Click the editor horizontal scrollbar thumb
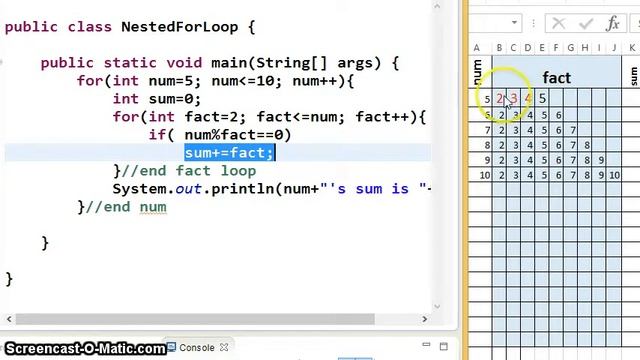 point(195,319)
